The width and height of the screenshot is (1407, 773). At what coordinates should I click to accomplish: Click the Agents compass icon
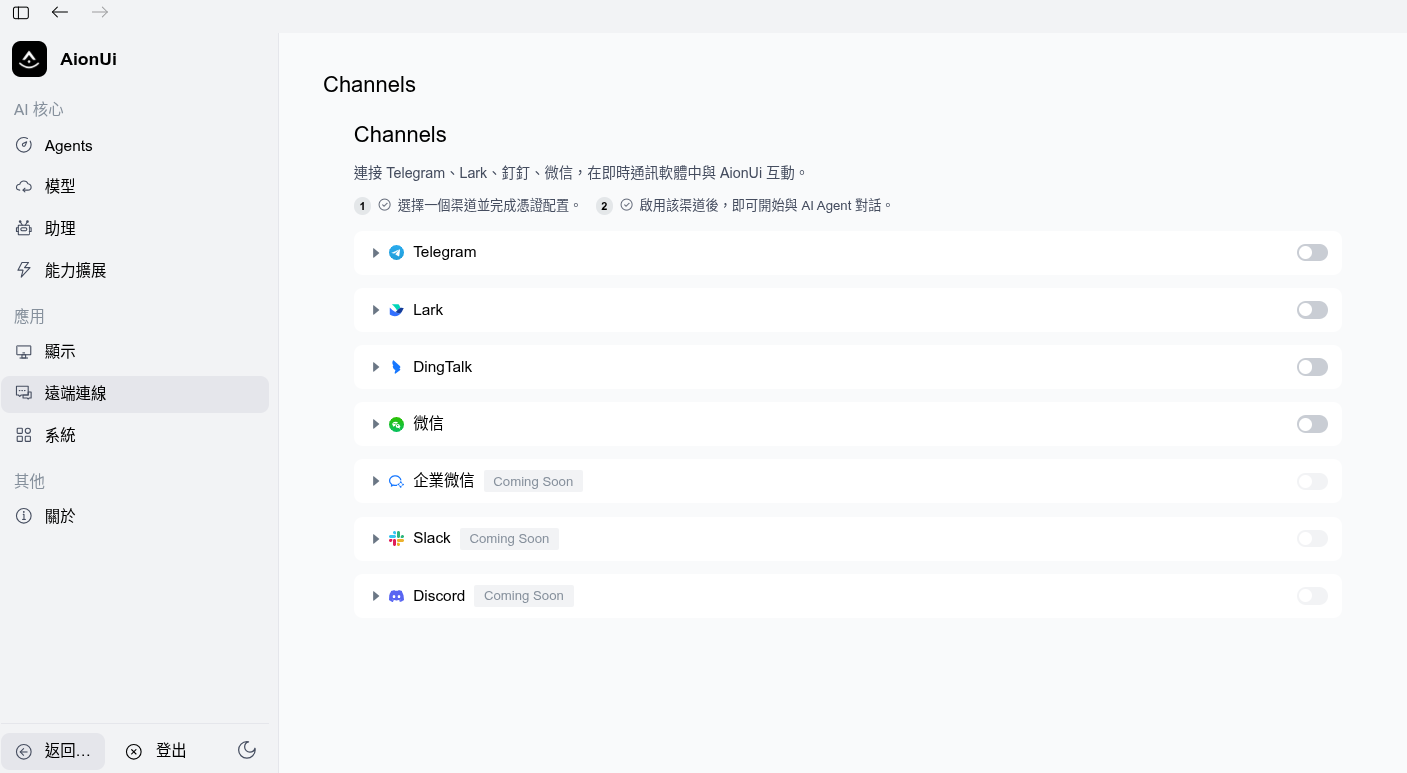(x=24, y=145)
